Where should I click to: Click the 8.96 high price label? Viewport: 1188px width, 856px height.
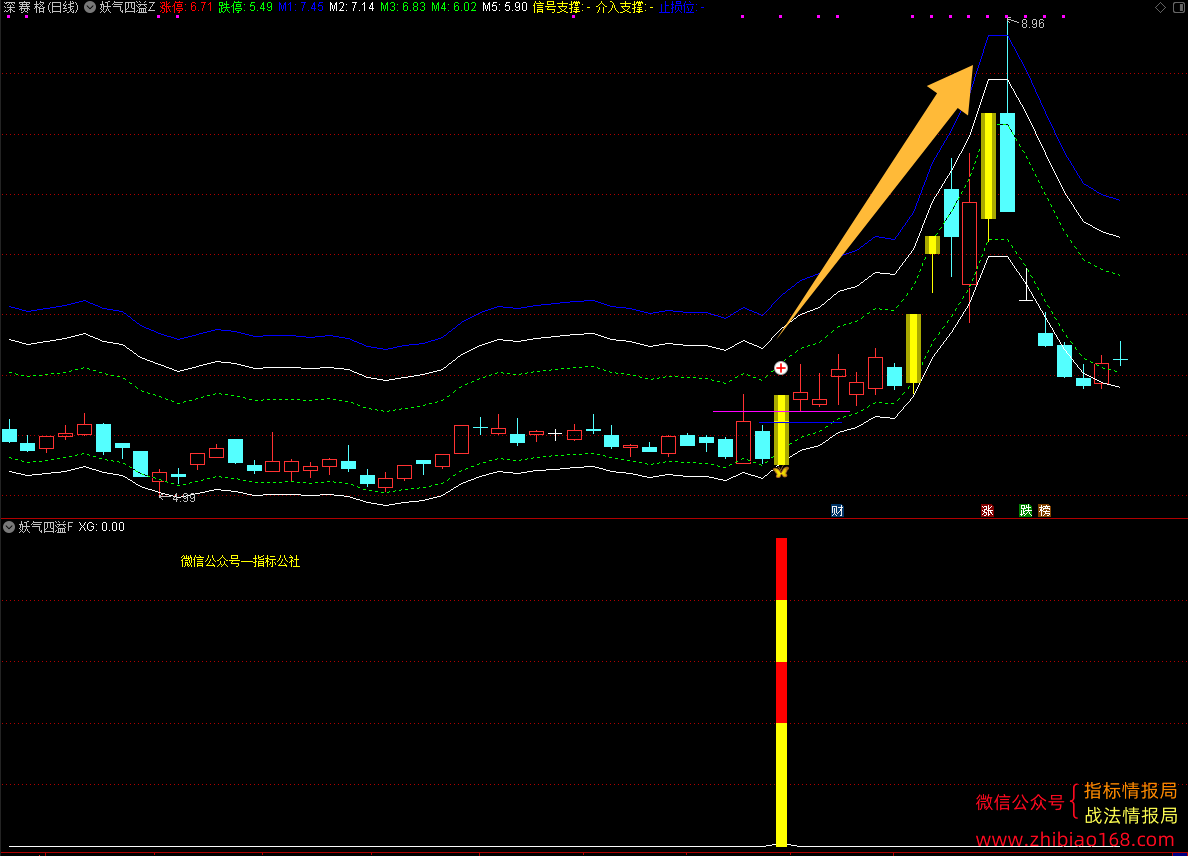click(x=1033, y=24)
